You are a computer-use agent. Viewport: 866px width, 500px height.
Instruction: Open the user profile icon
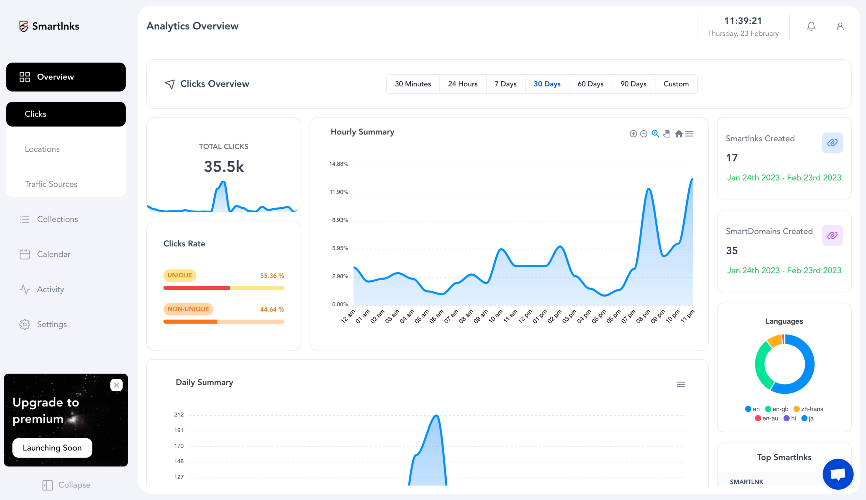tap(840, 26)
